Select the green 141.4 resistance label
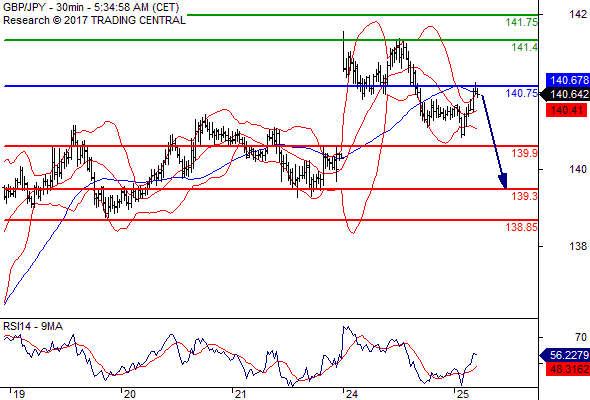The height and width of the screenshot is (400, 590). tap(525, 47)
